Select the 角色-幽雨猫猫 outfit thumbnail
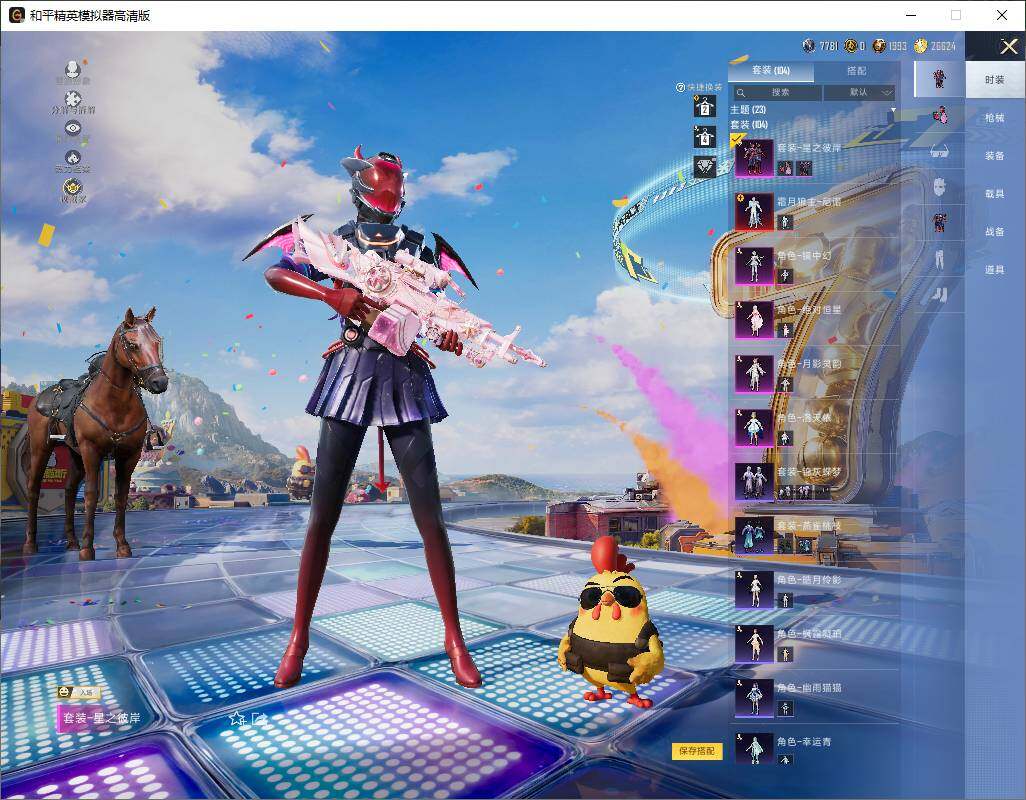Viewport: 1026px width, 800px height. coord(754,698)
